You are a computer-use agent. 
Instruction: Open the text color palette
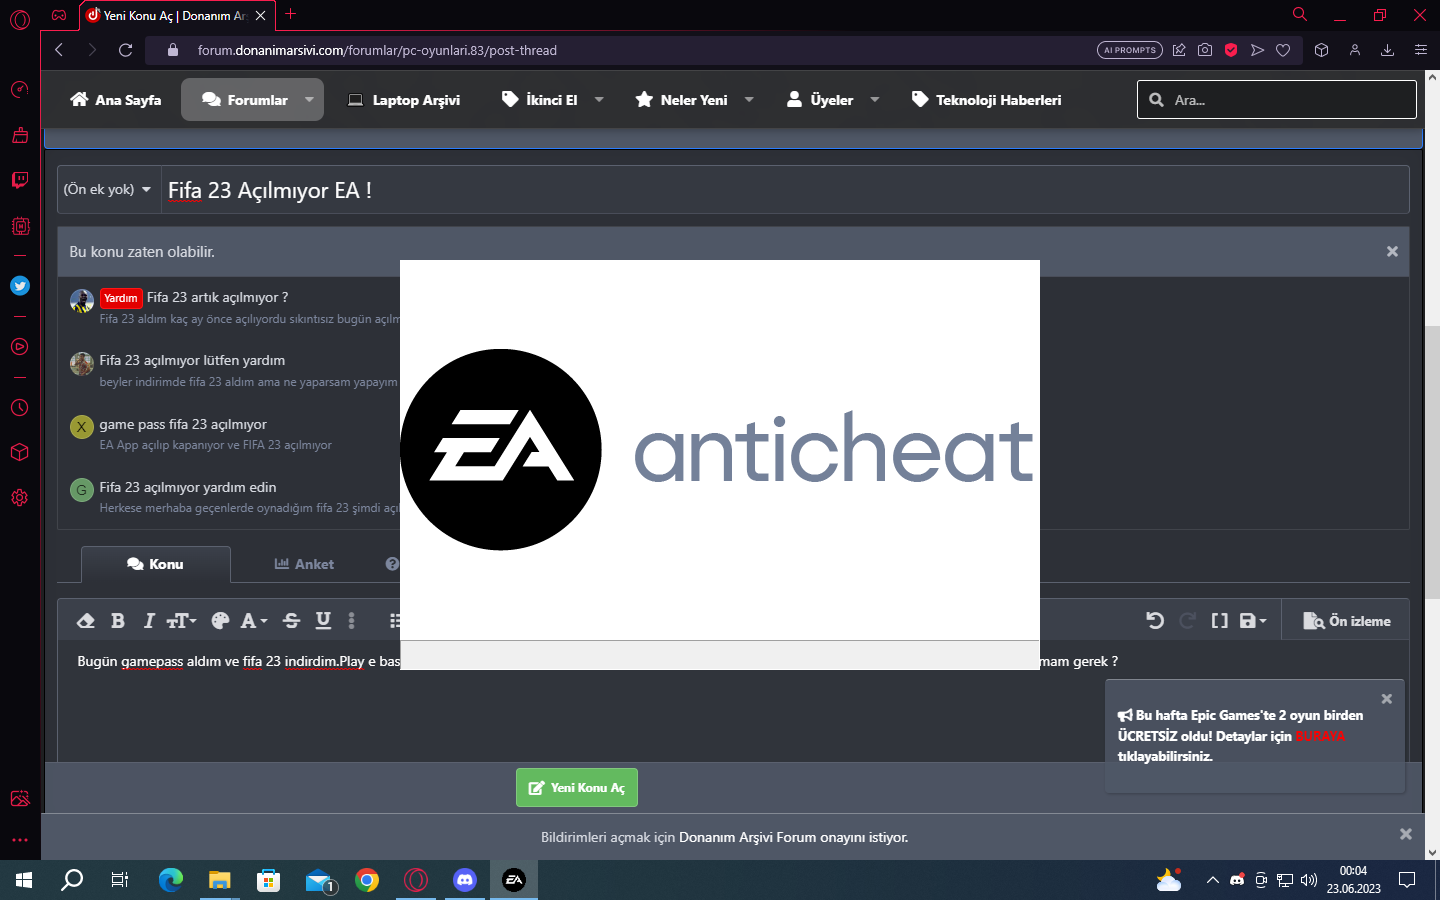coord(220,621)
